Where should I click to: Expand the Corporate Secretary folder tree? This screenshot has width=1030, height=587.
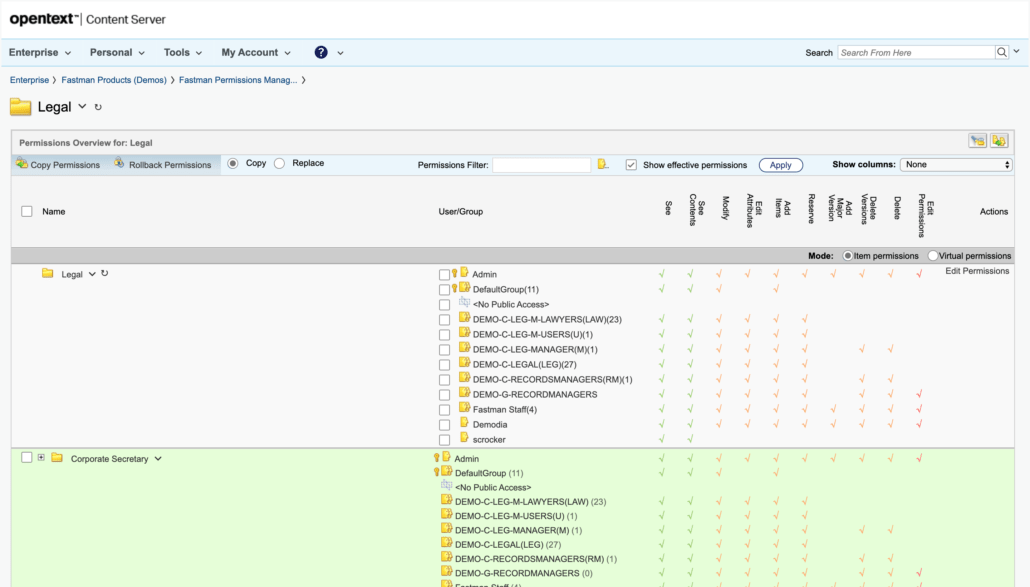tap(41, 458)
